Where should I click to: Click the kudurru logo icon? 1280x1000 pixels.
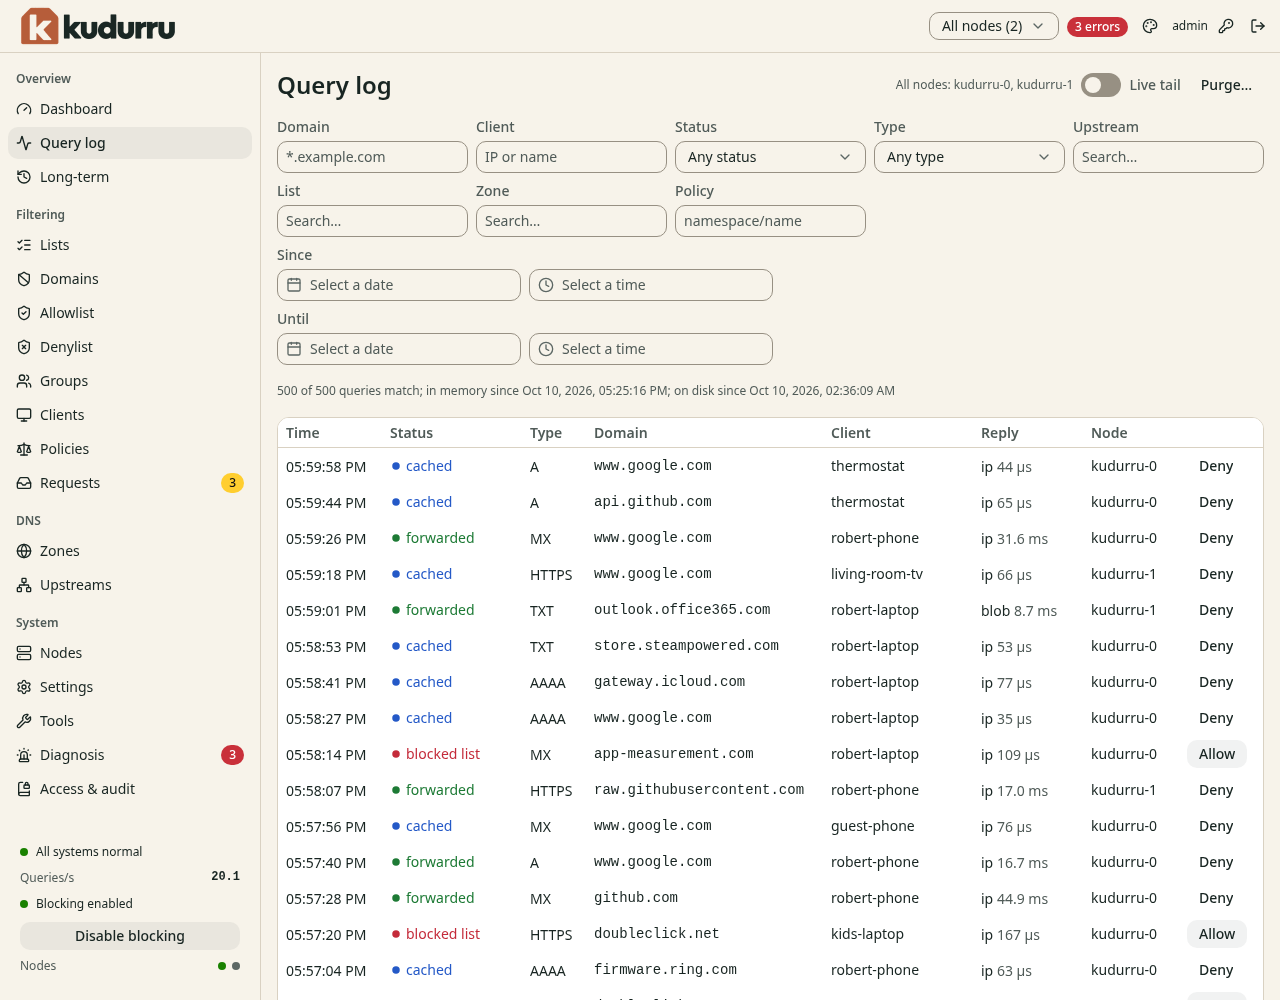tap(40, 26)
